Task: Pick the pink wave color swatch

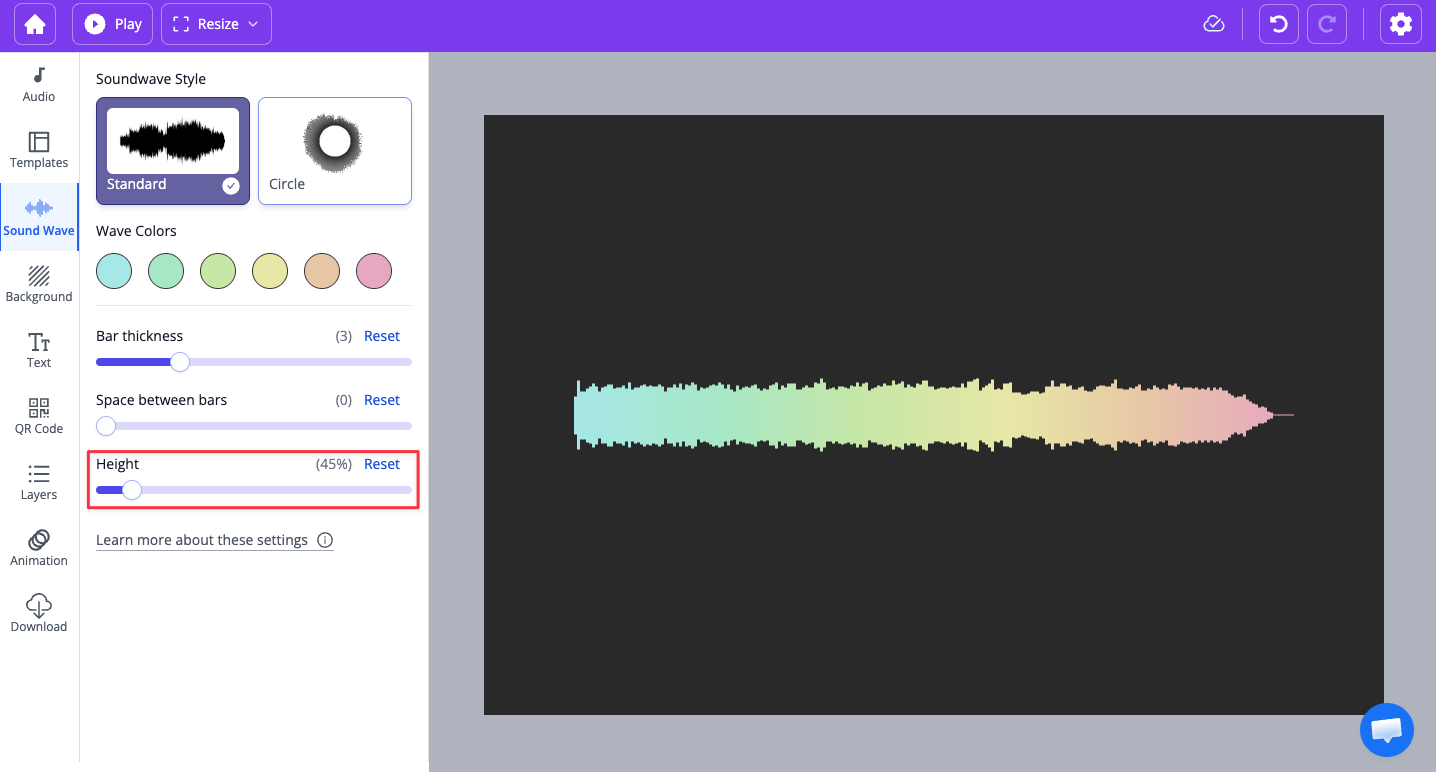Action: coord(374,271)
